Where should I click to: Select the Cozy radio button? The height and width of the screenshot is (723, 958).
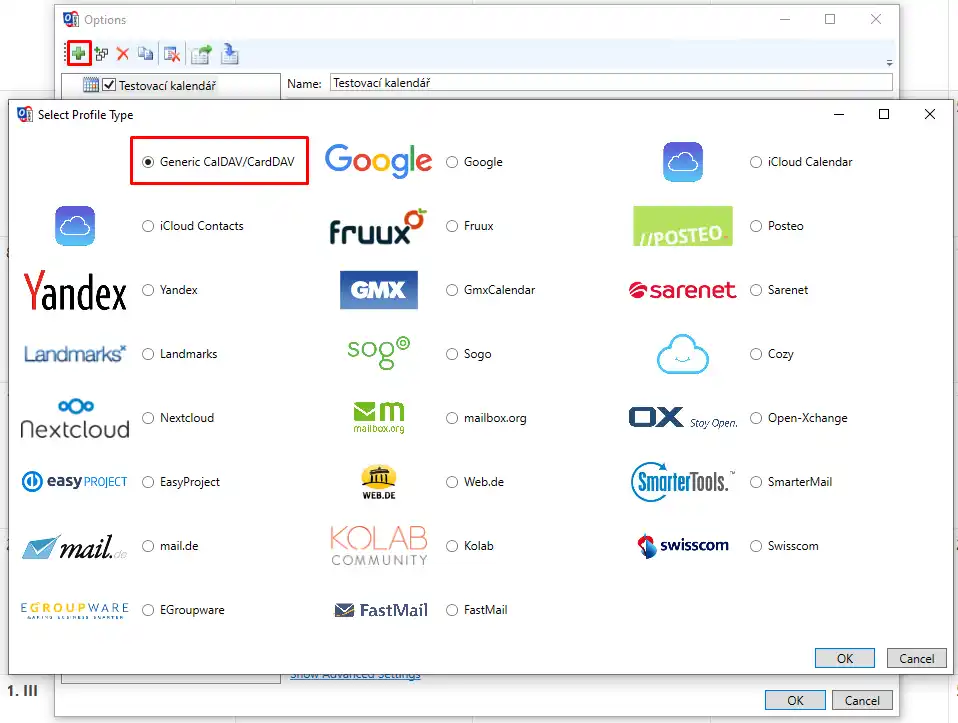click(x=756, y=354)
